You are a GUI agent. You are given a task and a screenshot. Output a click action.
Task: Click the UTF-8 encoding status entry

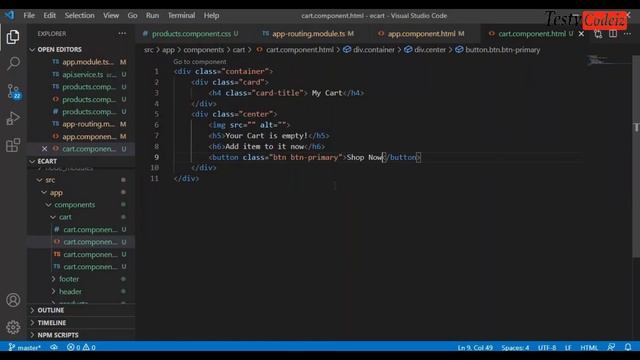tap(547, 347)
